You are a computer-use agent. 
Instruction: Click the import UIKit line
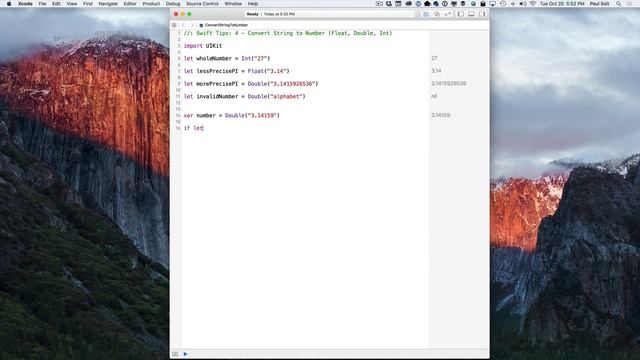[x=203, y=46]
